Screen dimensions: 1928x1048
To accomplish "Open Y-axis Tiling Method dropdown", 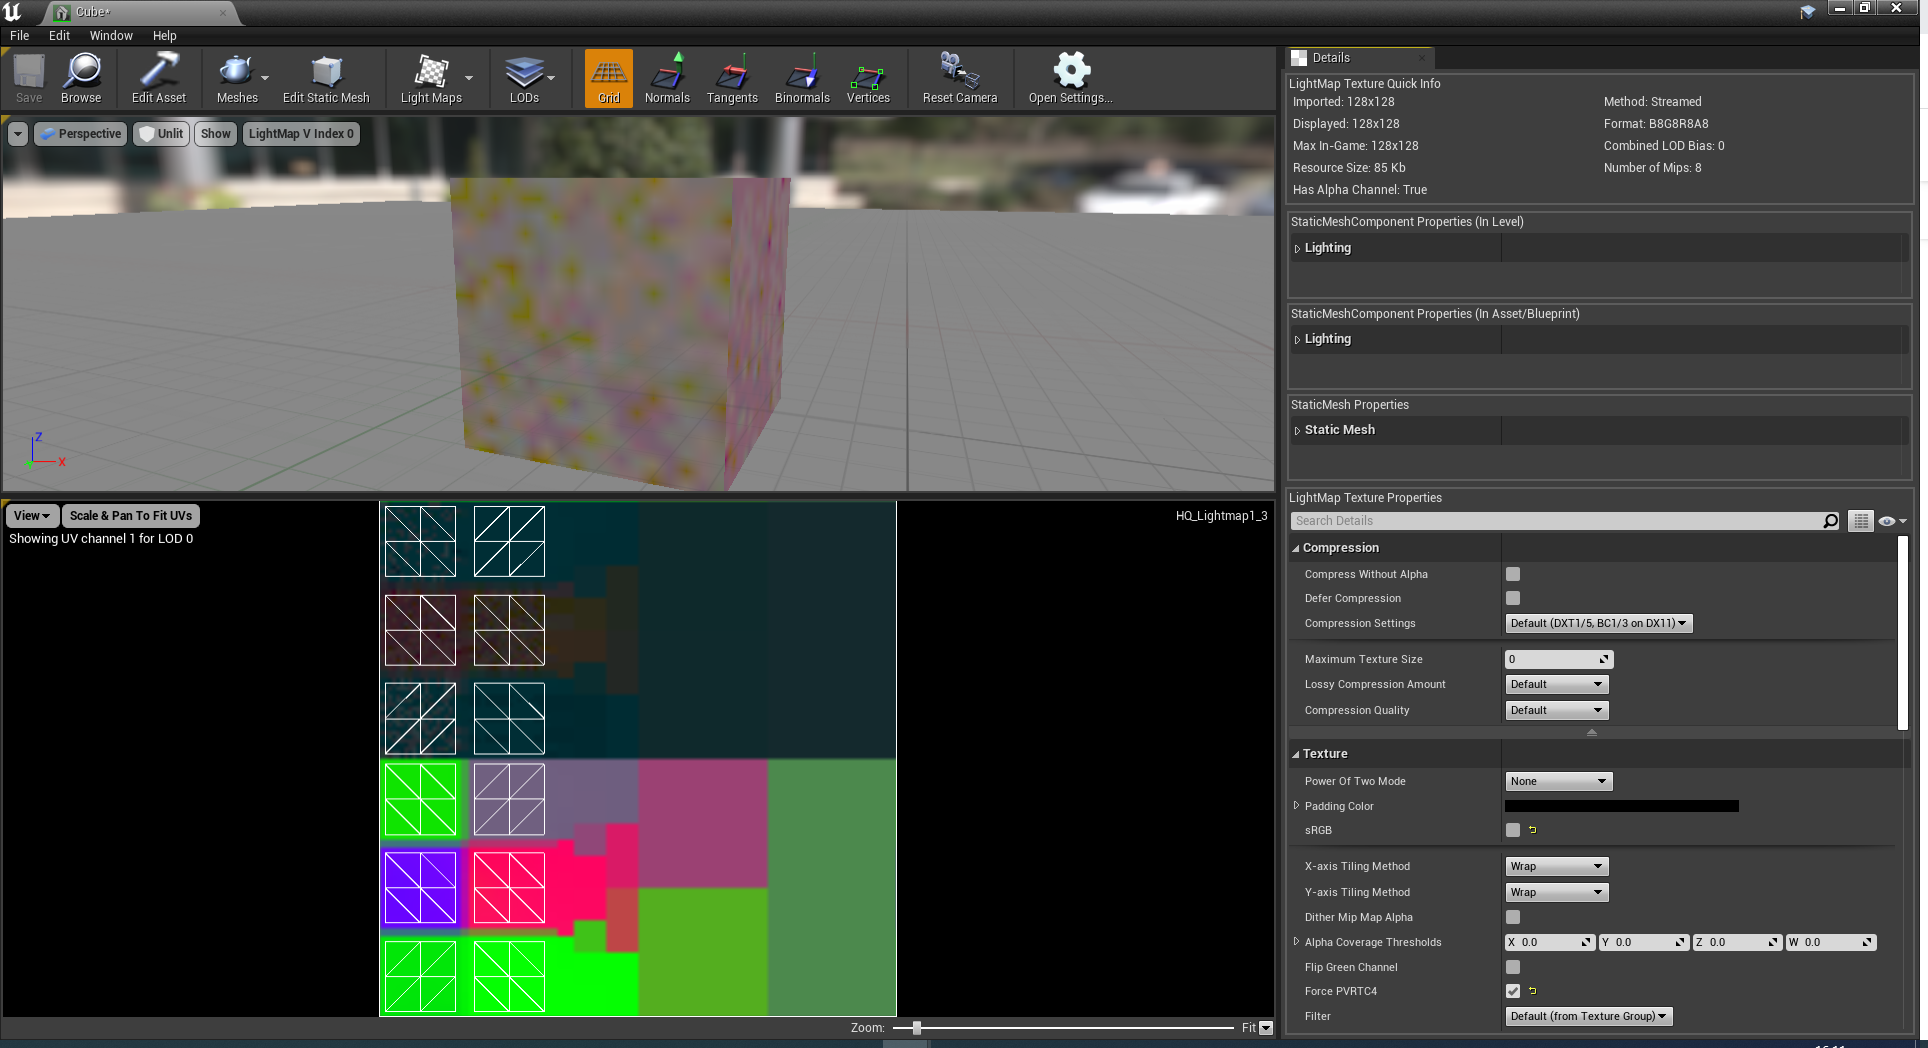I will pos(1557,892).
